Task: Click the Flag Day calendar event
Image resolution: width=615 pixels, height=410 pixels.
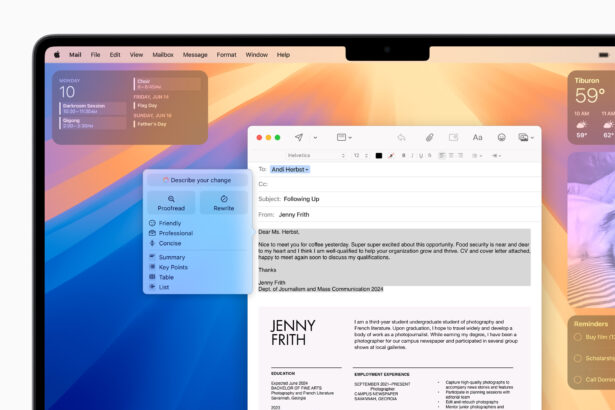Action: pos(145,106)
